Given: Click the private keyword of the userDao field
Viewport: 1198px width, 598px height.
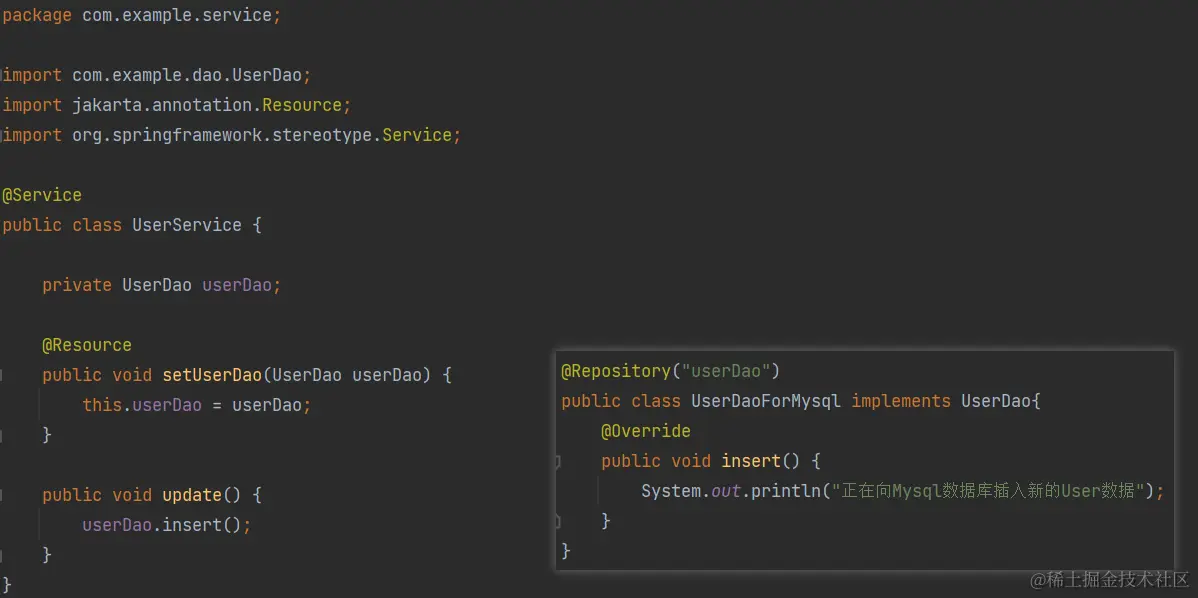Looking at the screenshot, I should [77, 285].
